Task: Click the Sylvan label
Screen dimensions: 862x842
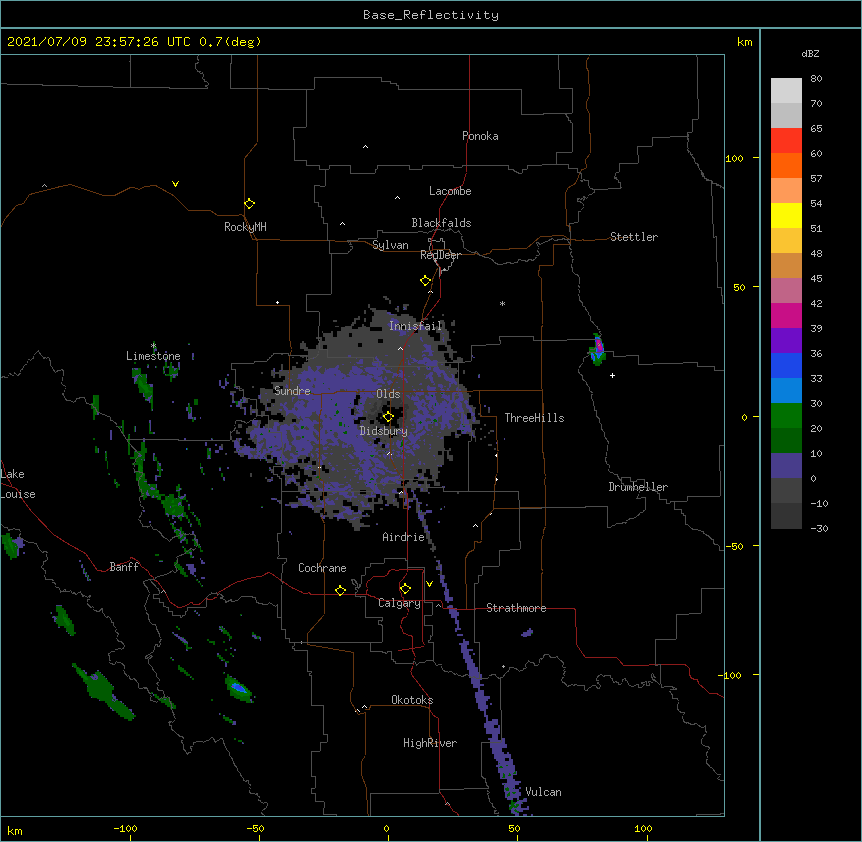Action: click(390, 245)
